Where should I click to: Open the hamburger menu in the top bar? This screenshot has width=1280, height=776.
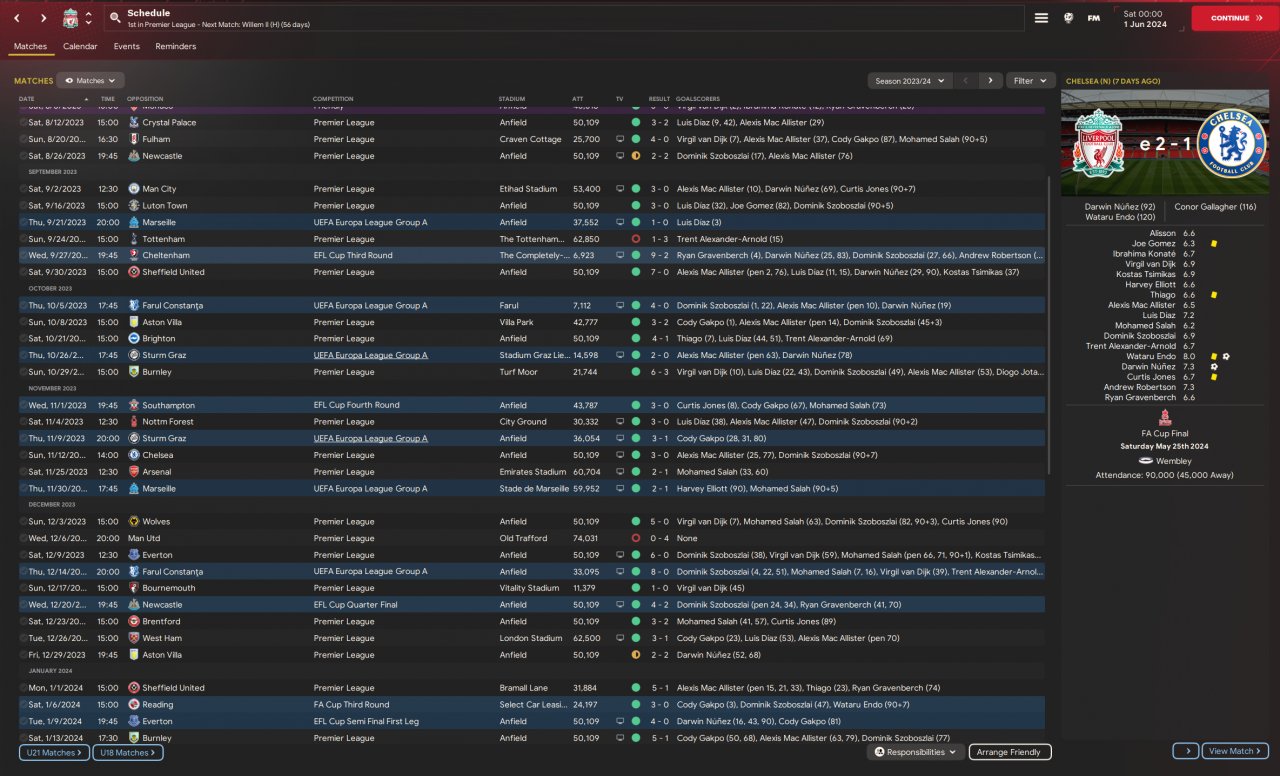(1041, 18)
